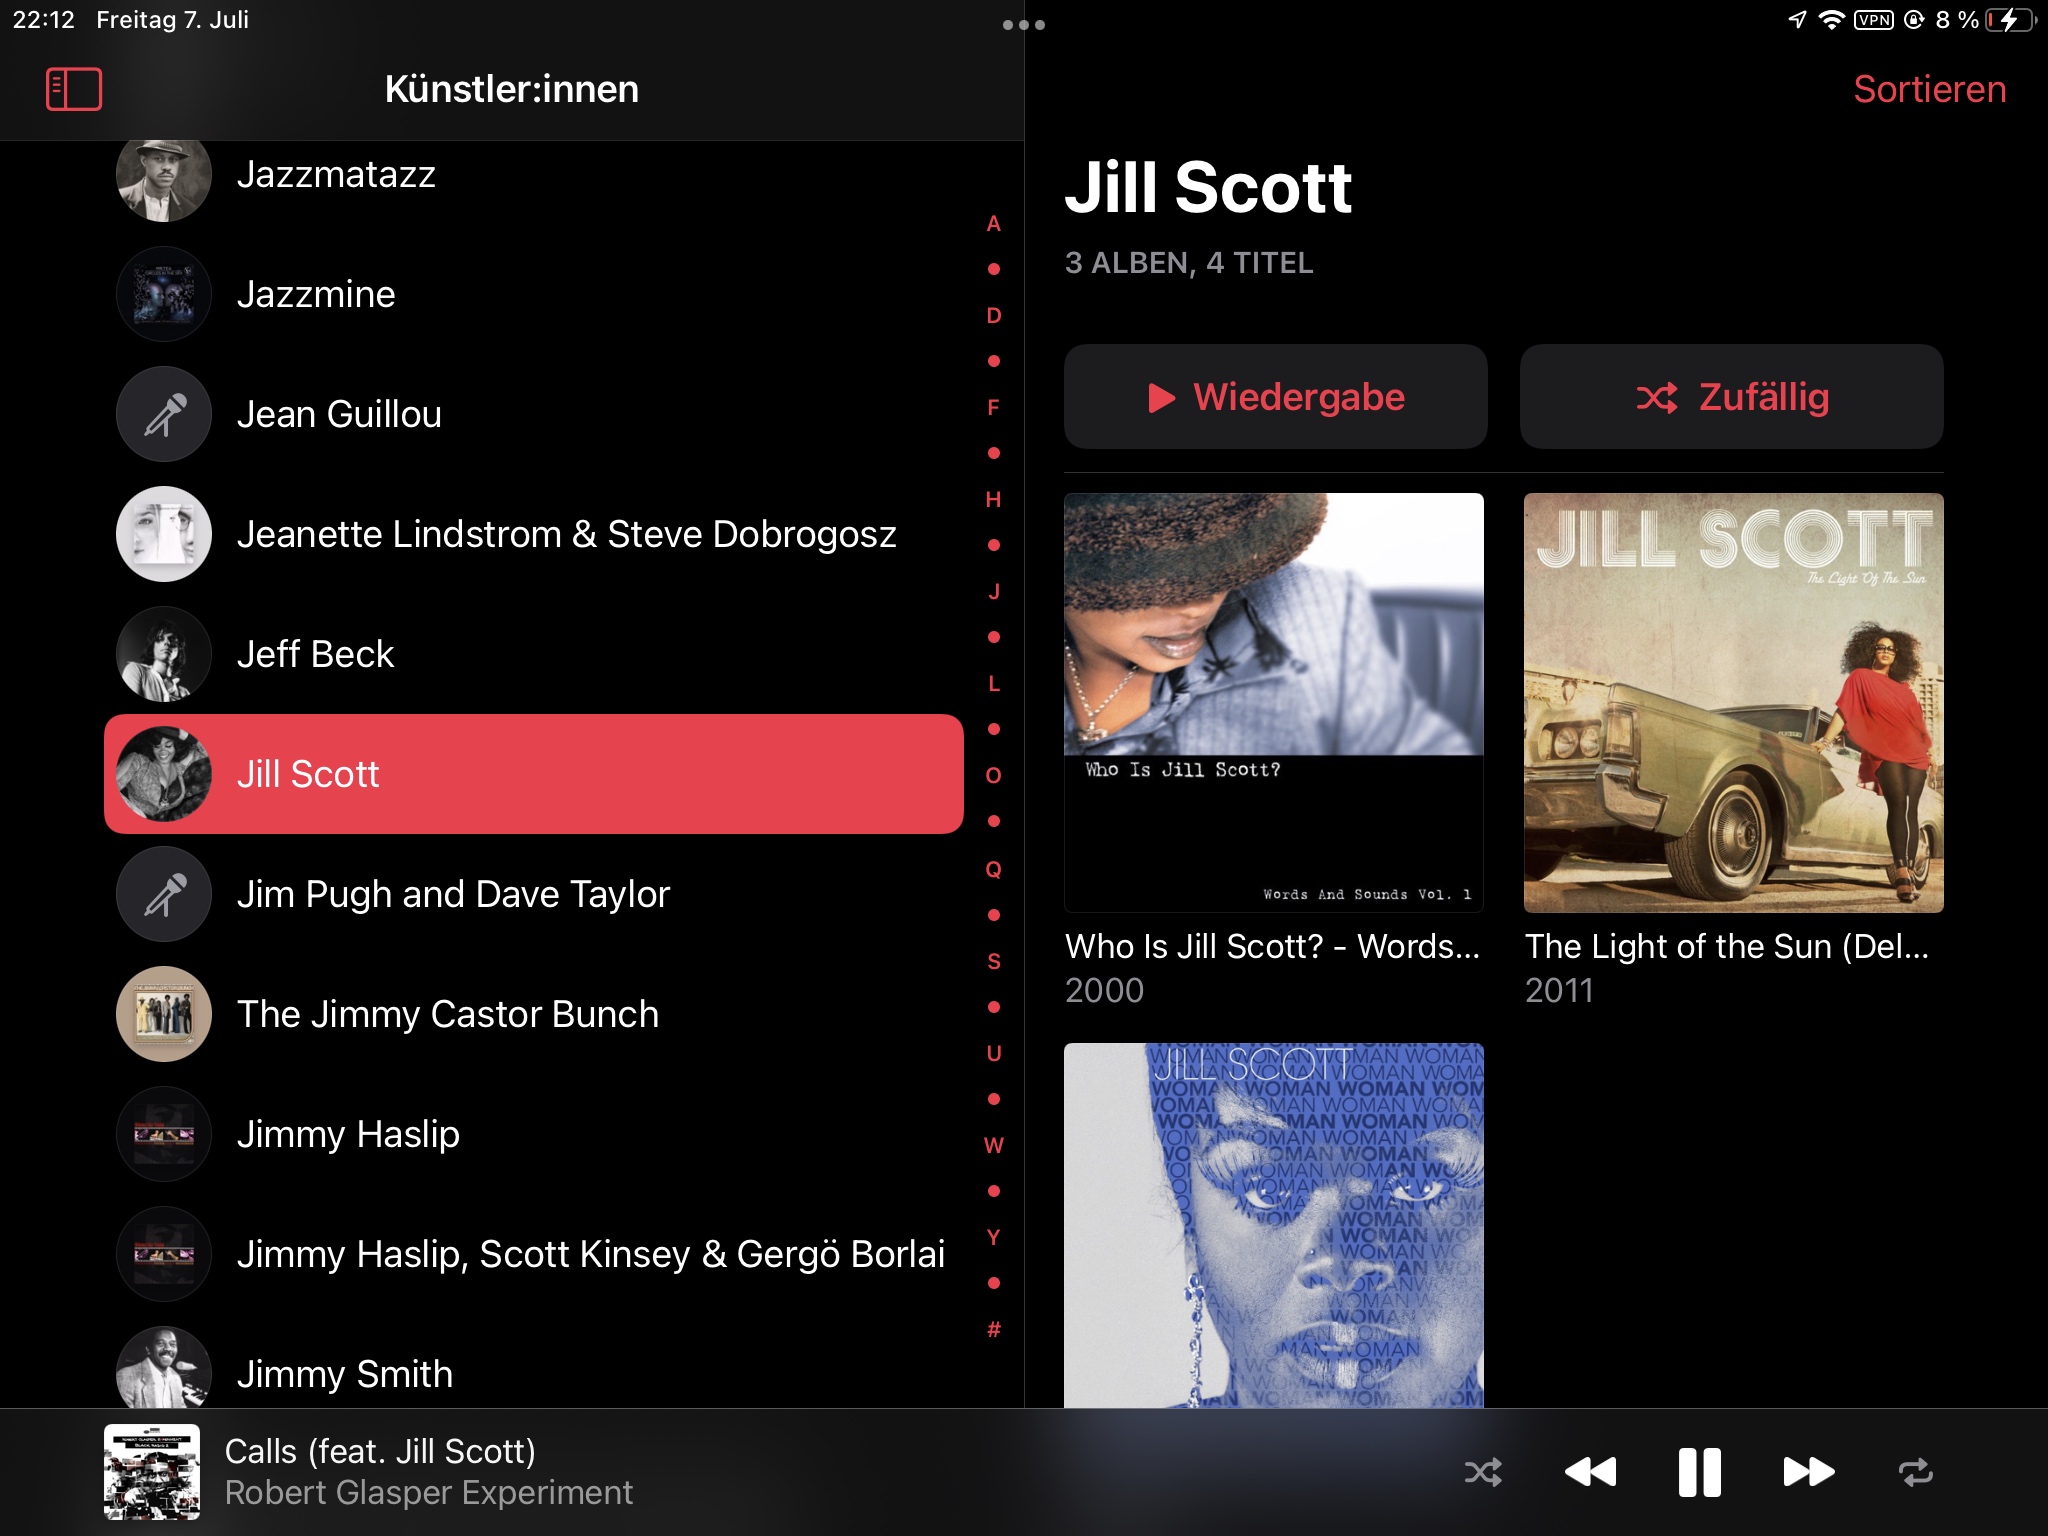
Task: Start playback with Wiedergabe button
Action: [x=1275, y=397]
